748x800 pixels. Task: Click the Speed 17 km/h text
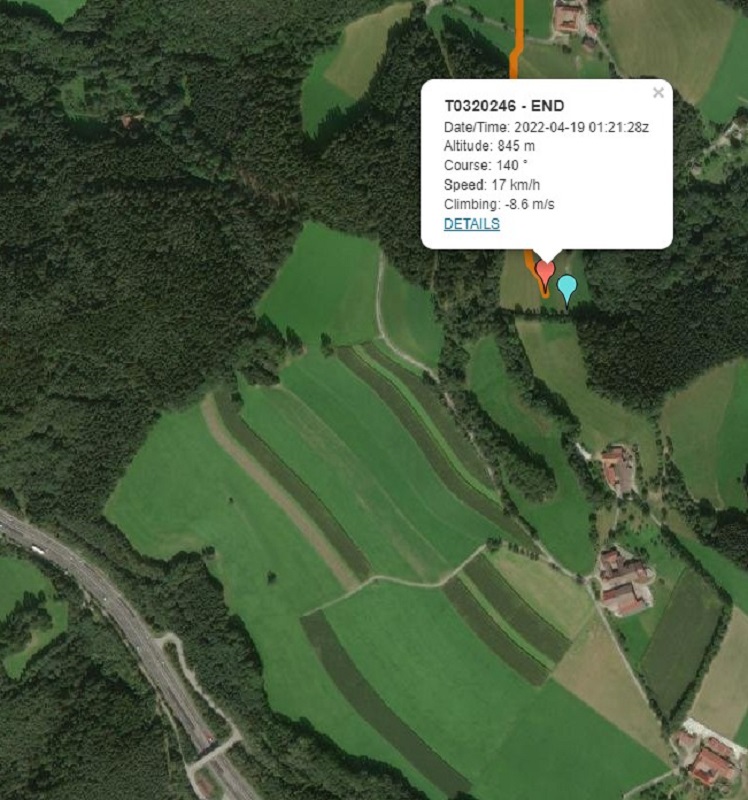click(492, 185)
